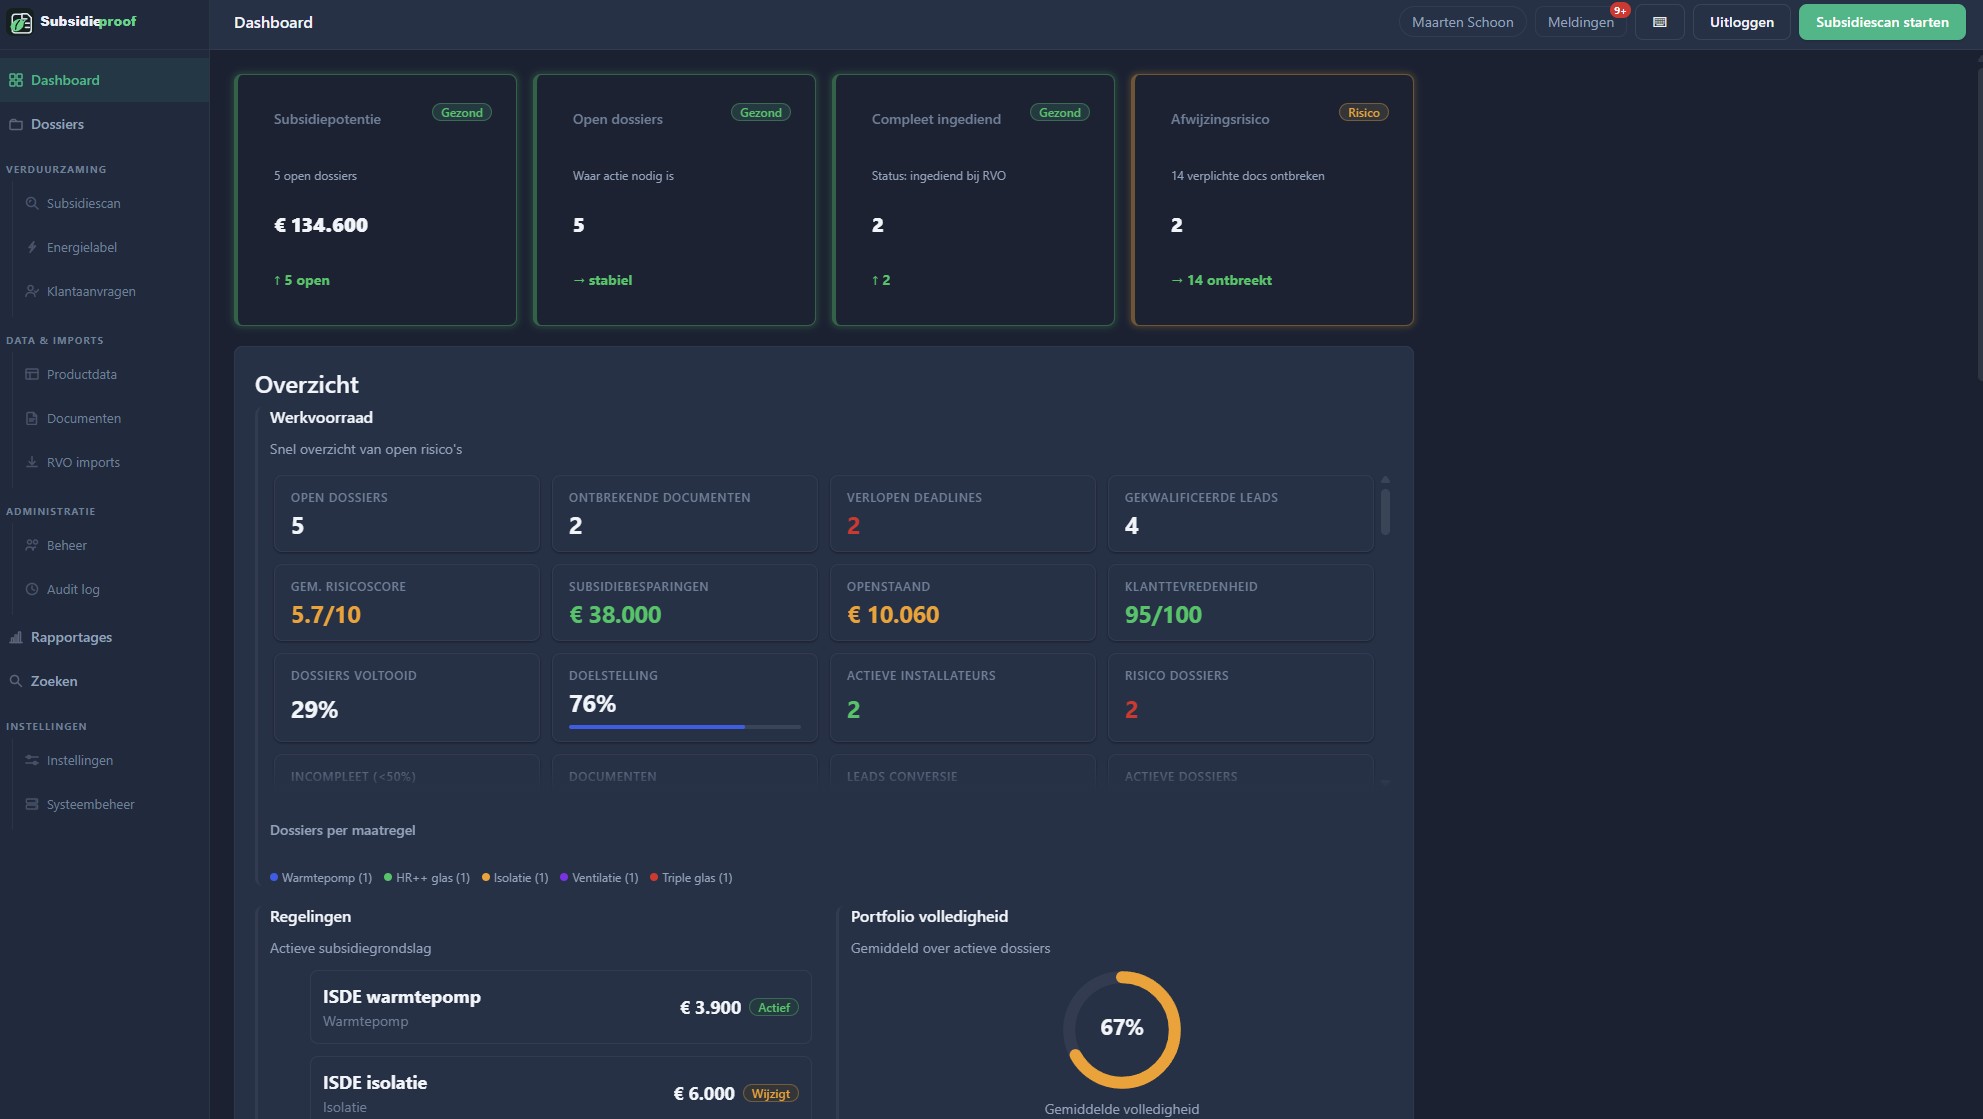Open the Rapportages section
The height and width of the screenshot is (1119, 1983).
pos(104,637)
